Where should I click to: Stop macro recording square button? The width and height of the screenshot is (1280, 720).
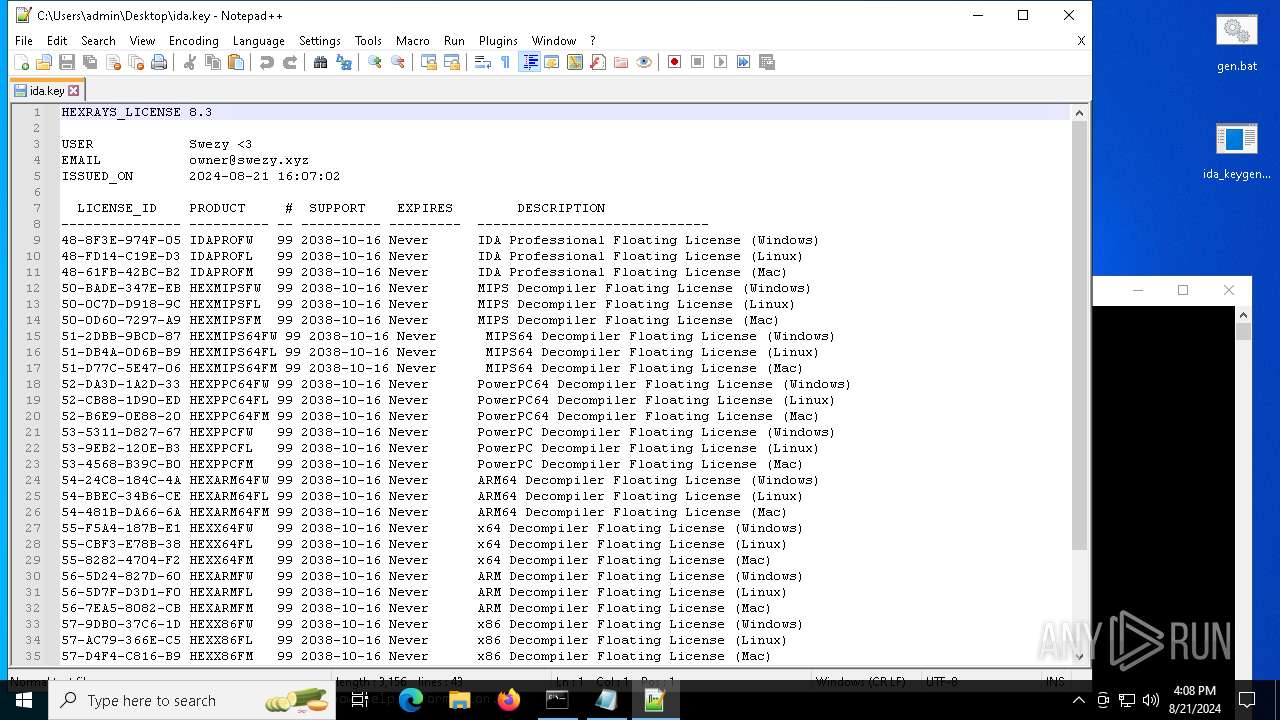(x=698, y=62)
